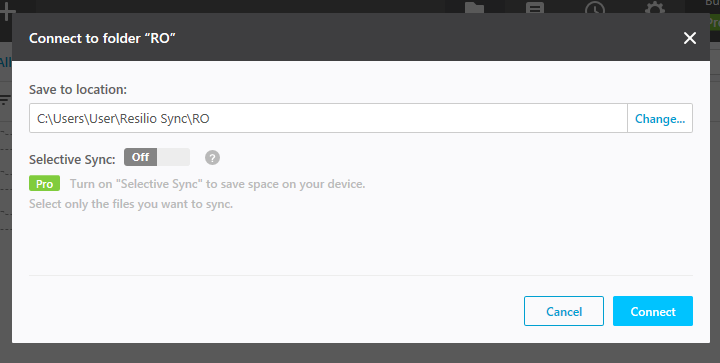The height and width of the screenshot is (363, 720).
Task: Open the Selective Sync help question mark
Action: 212,157
